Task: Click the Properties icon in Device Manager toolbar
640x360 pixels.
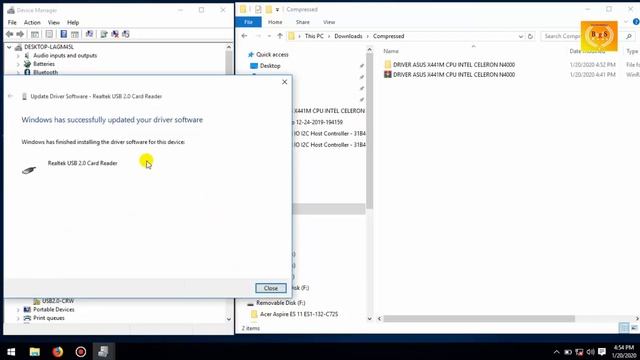Action: click(x=49, y=34)
